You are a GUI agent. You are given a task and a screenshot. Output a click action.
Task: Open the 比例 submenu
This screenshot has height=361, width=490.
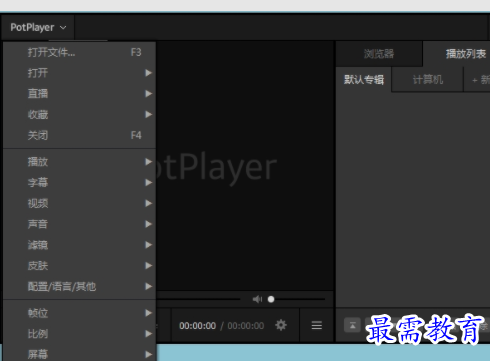click(x=79, y=334)
